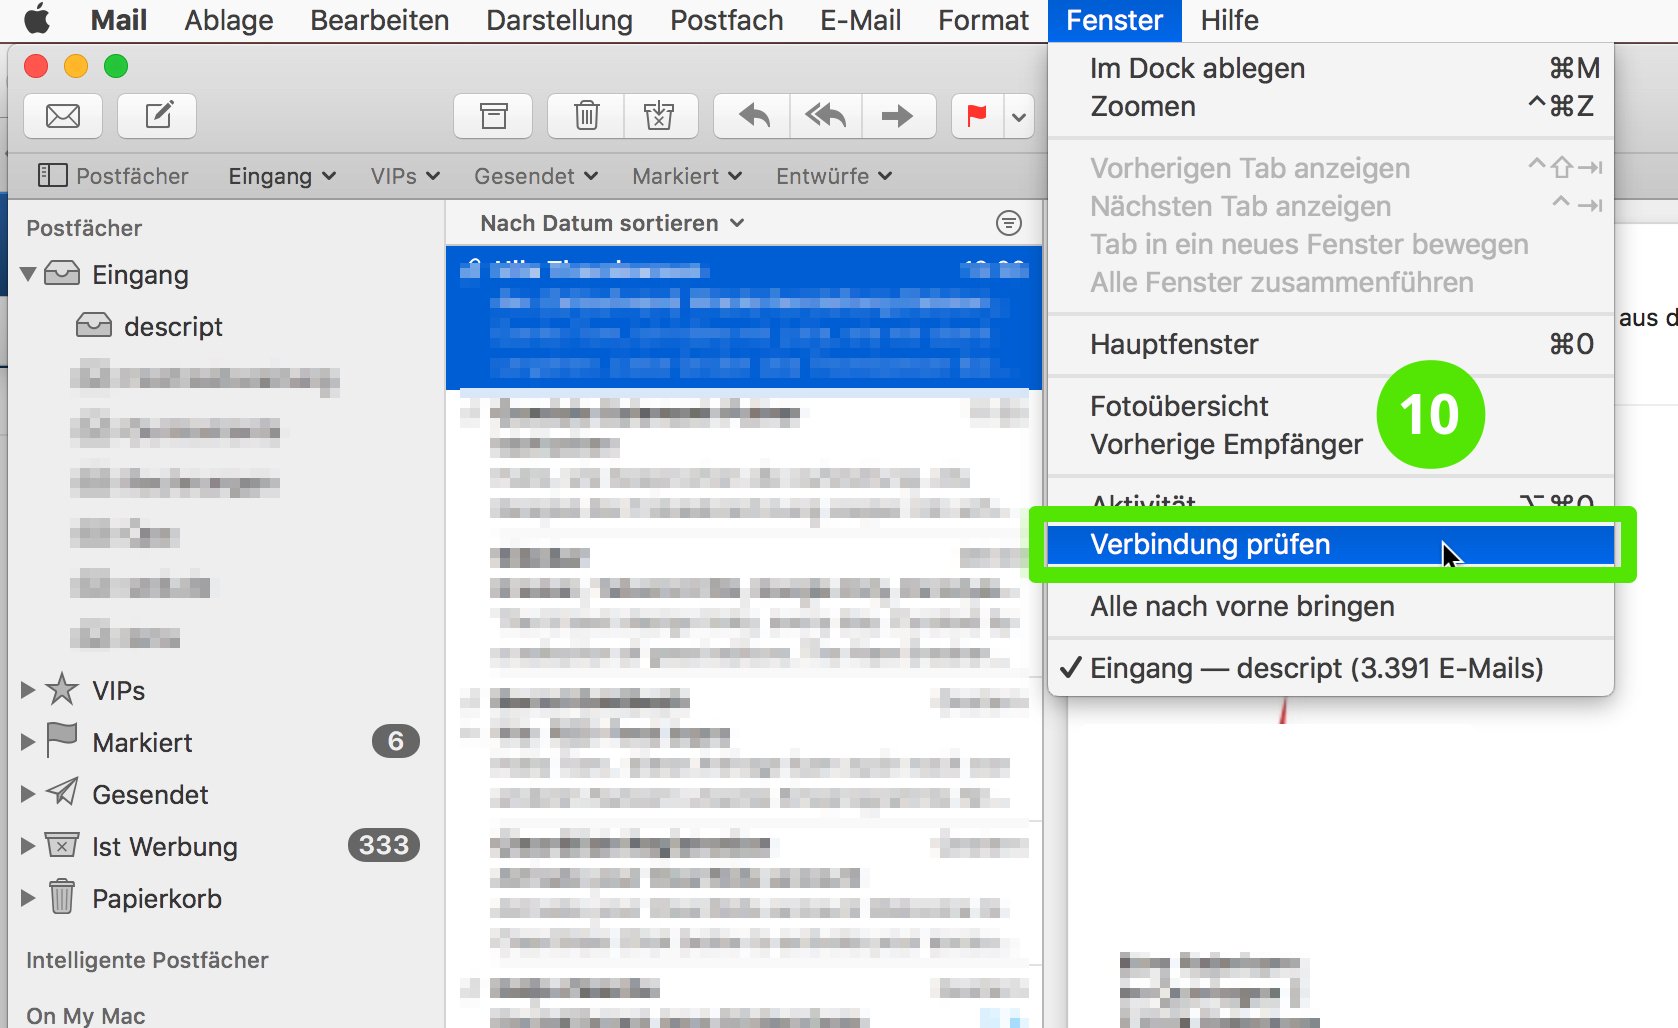The image size is (1678, 1028).
Task: Select the Ist Werbung junk mailbox
Action: coord(141,846)
